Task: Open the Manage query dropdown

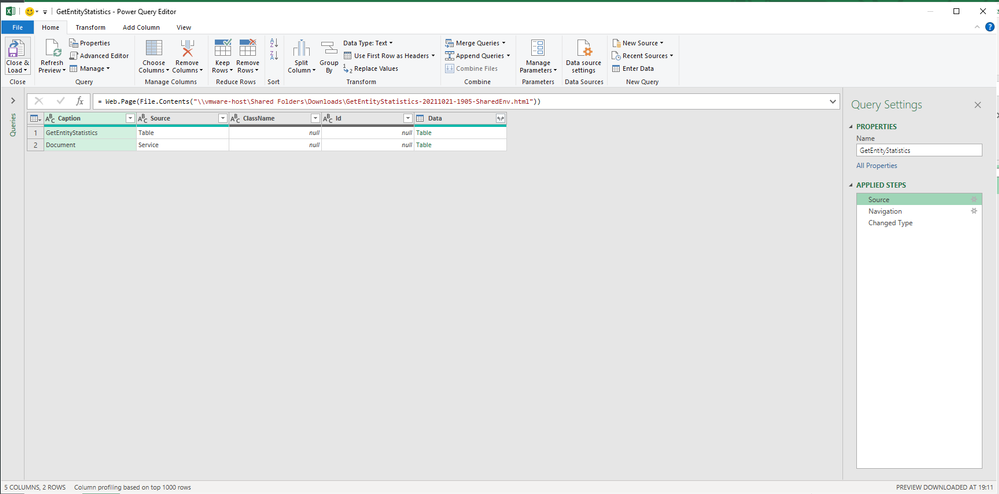Action: click(x=90, y=68)
